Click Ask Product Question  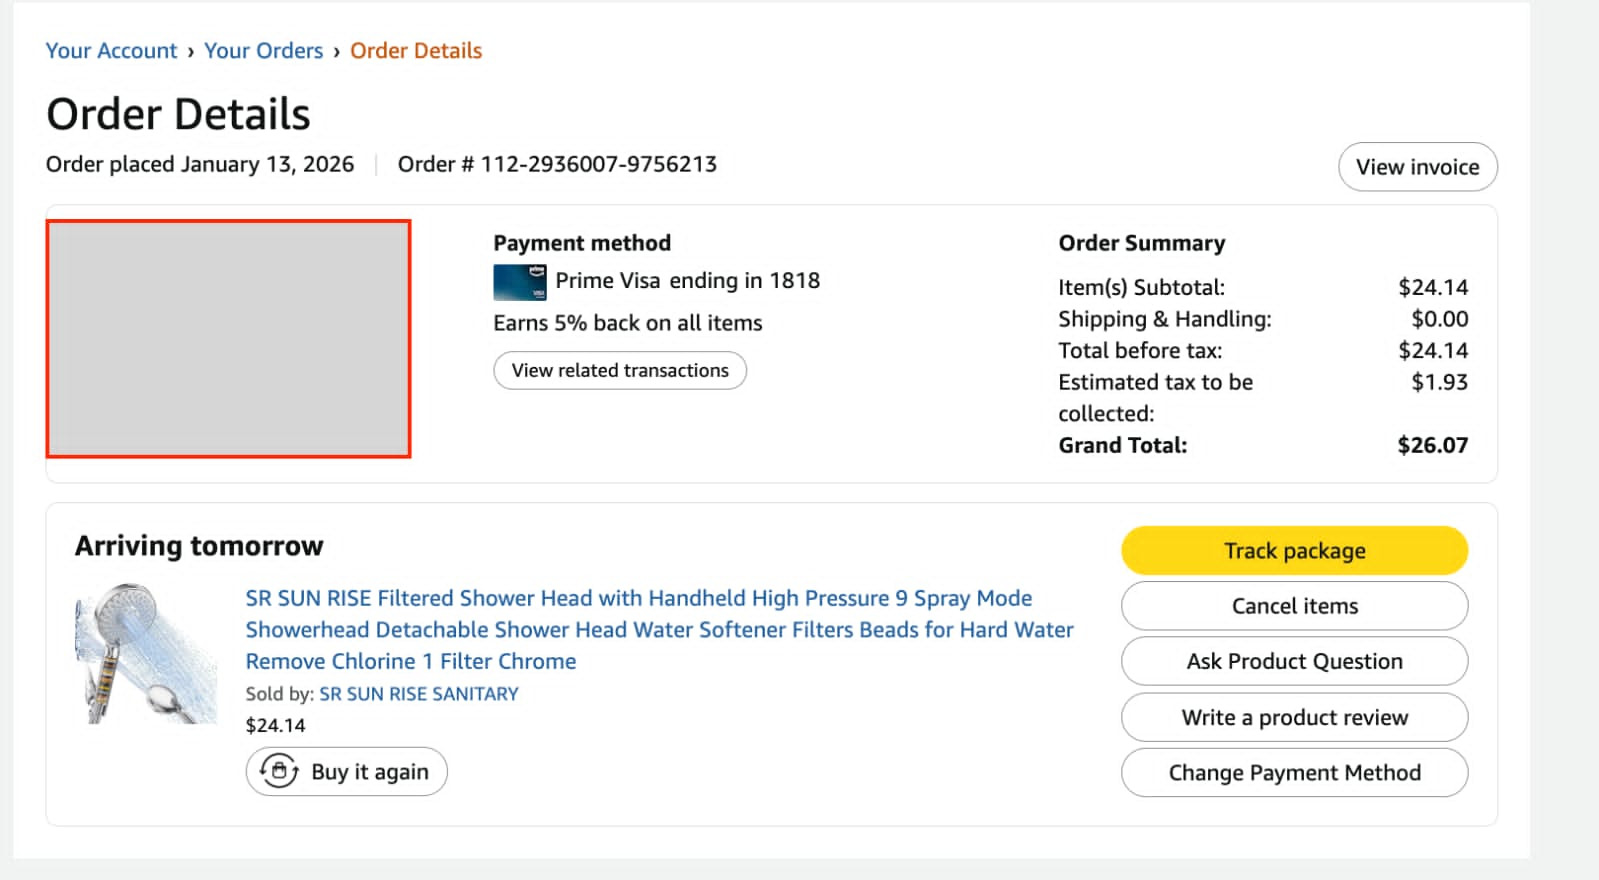1293,661
